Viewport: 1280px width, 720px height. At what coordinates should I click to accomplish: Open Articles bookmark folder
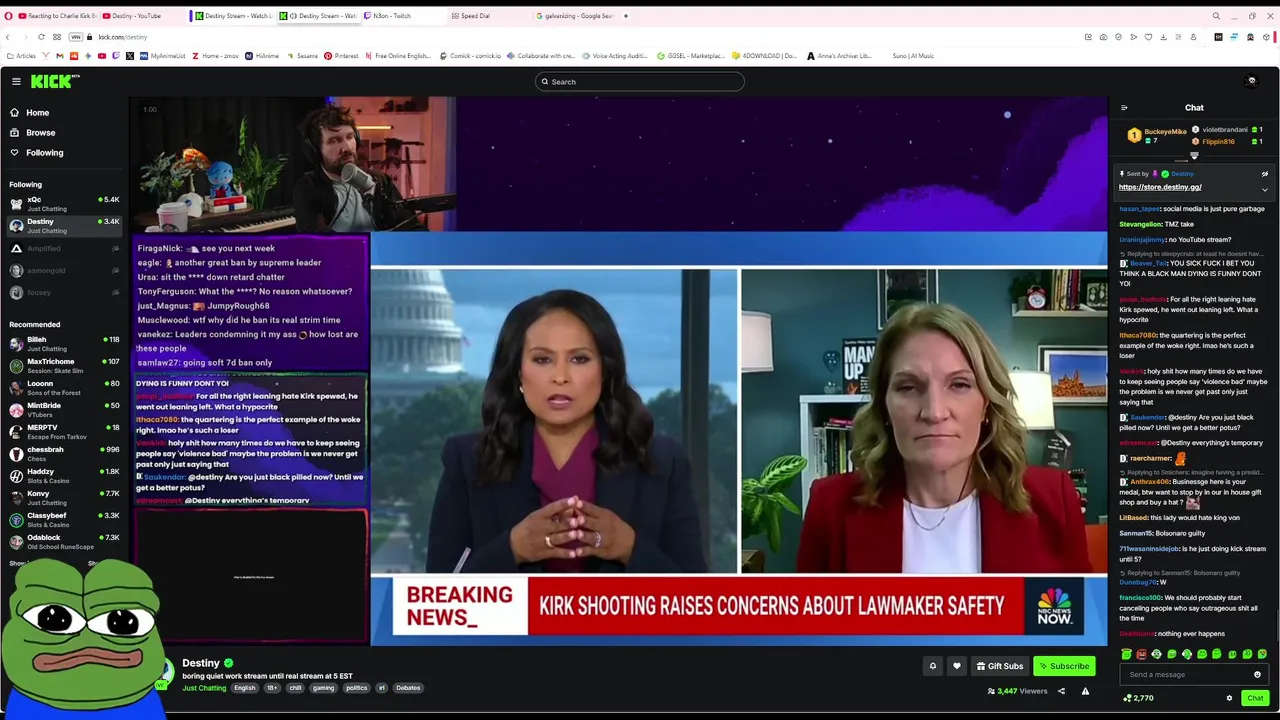21,56
